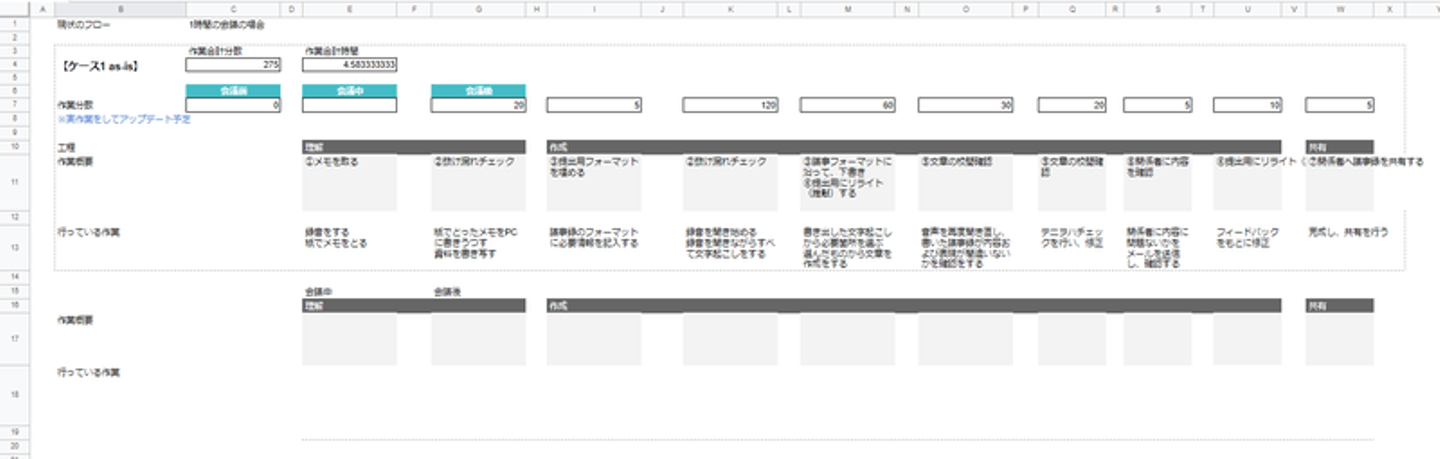Screen dimensions: 1440x459
Task: Click the ①メモを取る cell
Action: click(x=349, y=183)
